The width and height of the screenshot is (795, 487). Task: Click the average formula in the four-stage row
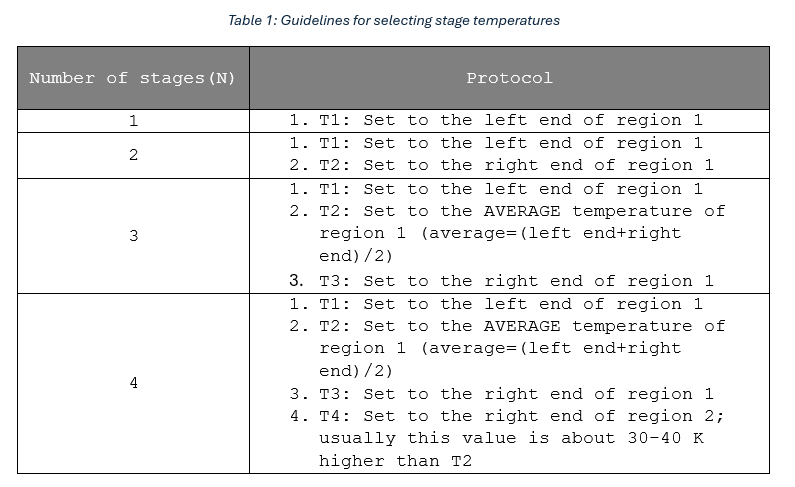[x=550, y=348]
